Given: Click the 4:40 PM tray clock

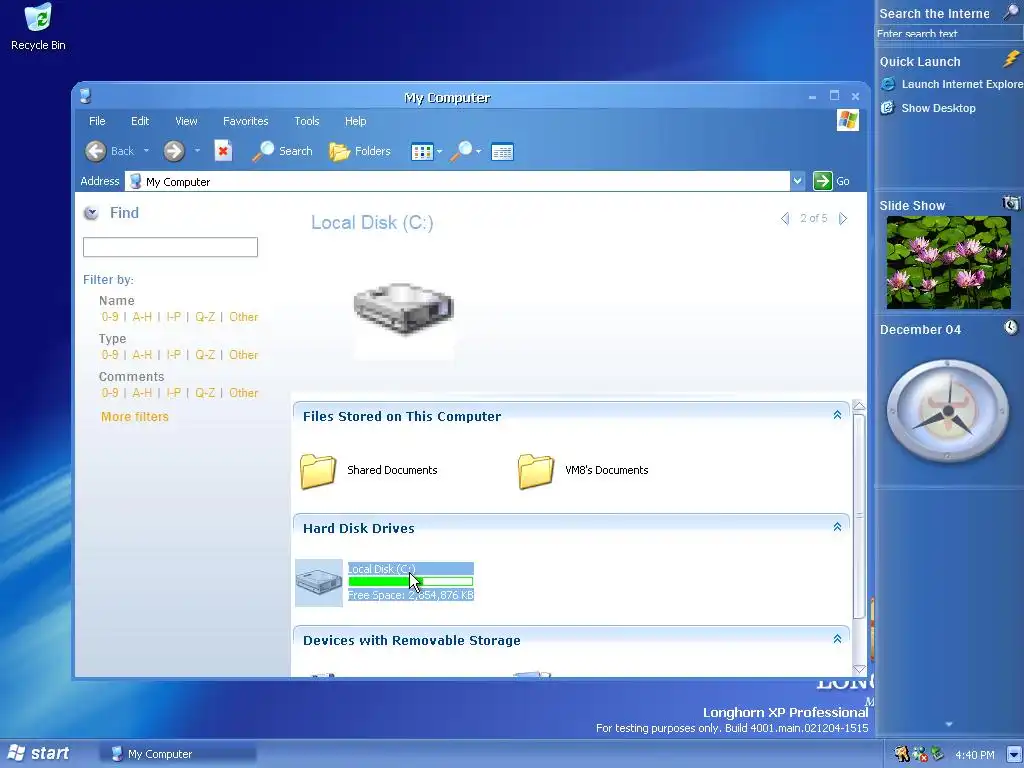Looking at the screenshot, I should tap(974, 755).
